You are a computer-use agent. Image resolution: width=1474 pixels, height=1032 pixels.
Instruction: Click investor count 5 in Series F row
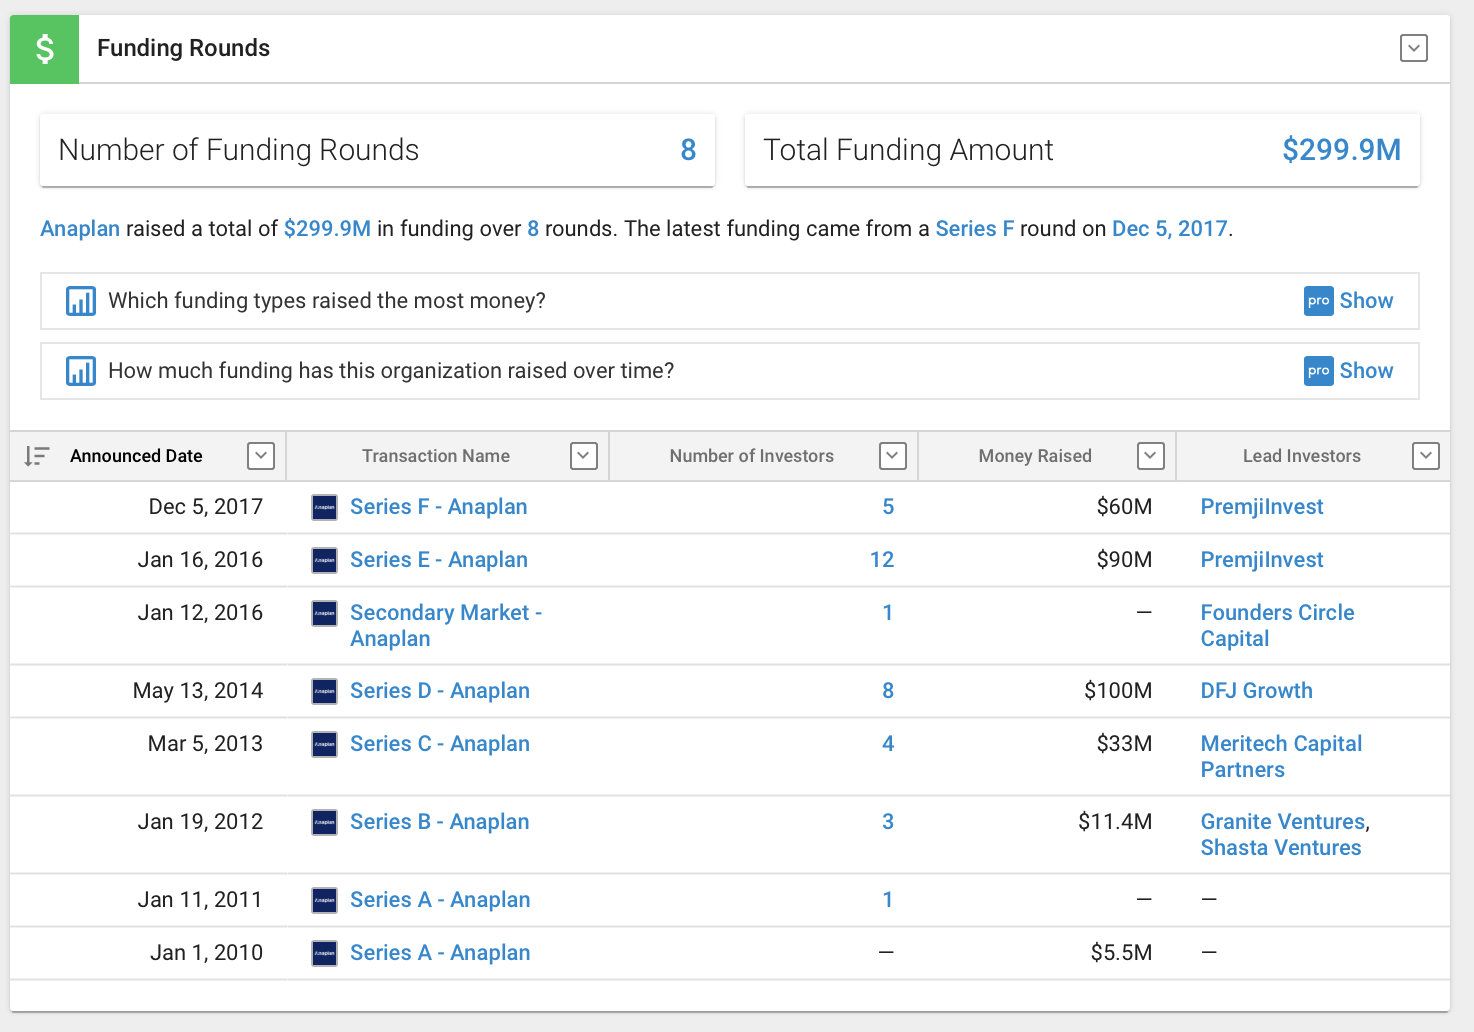tap(888, 507)
